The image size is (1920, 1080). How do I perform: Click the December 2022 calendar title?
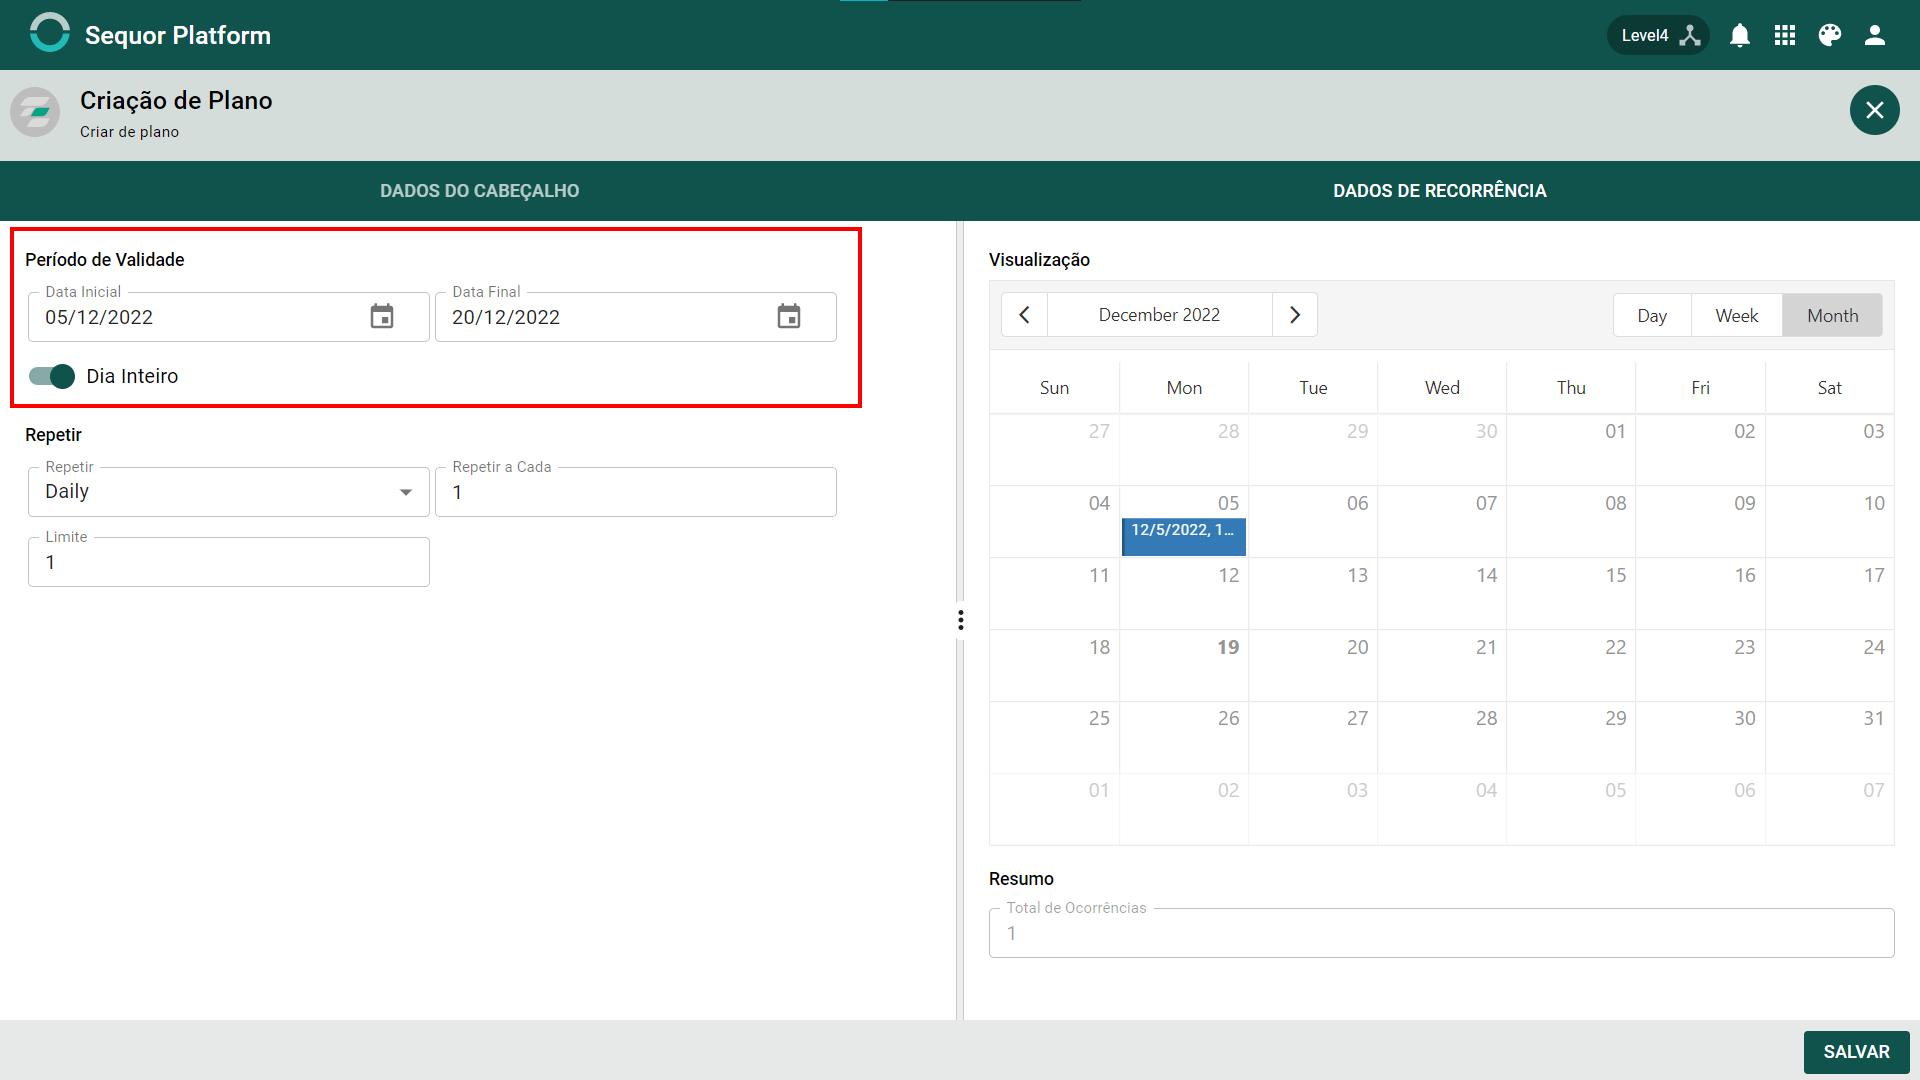click(x=1159, y=315)
